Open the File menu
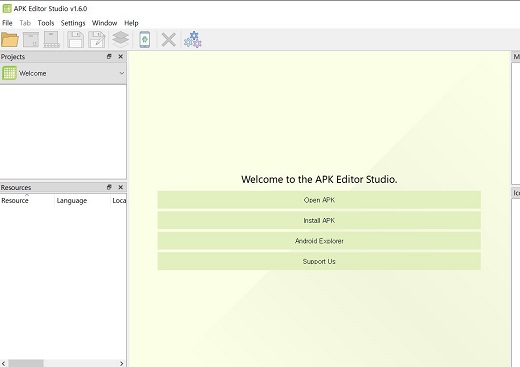Image resolution: width=520 pixels, height=367 pixels. (x=7, y=23)
